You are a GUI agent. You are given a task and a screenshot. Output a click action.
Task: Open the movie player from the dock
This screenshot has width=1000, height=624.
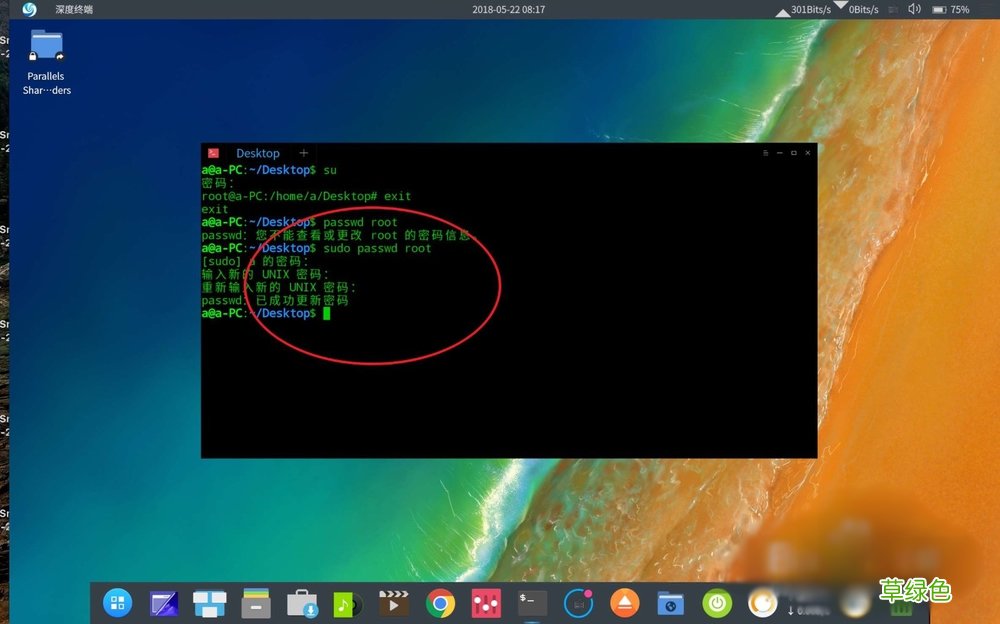pos(393,603)
